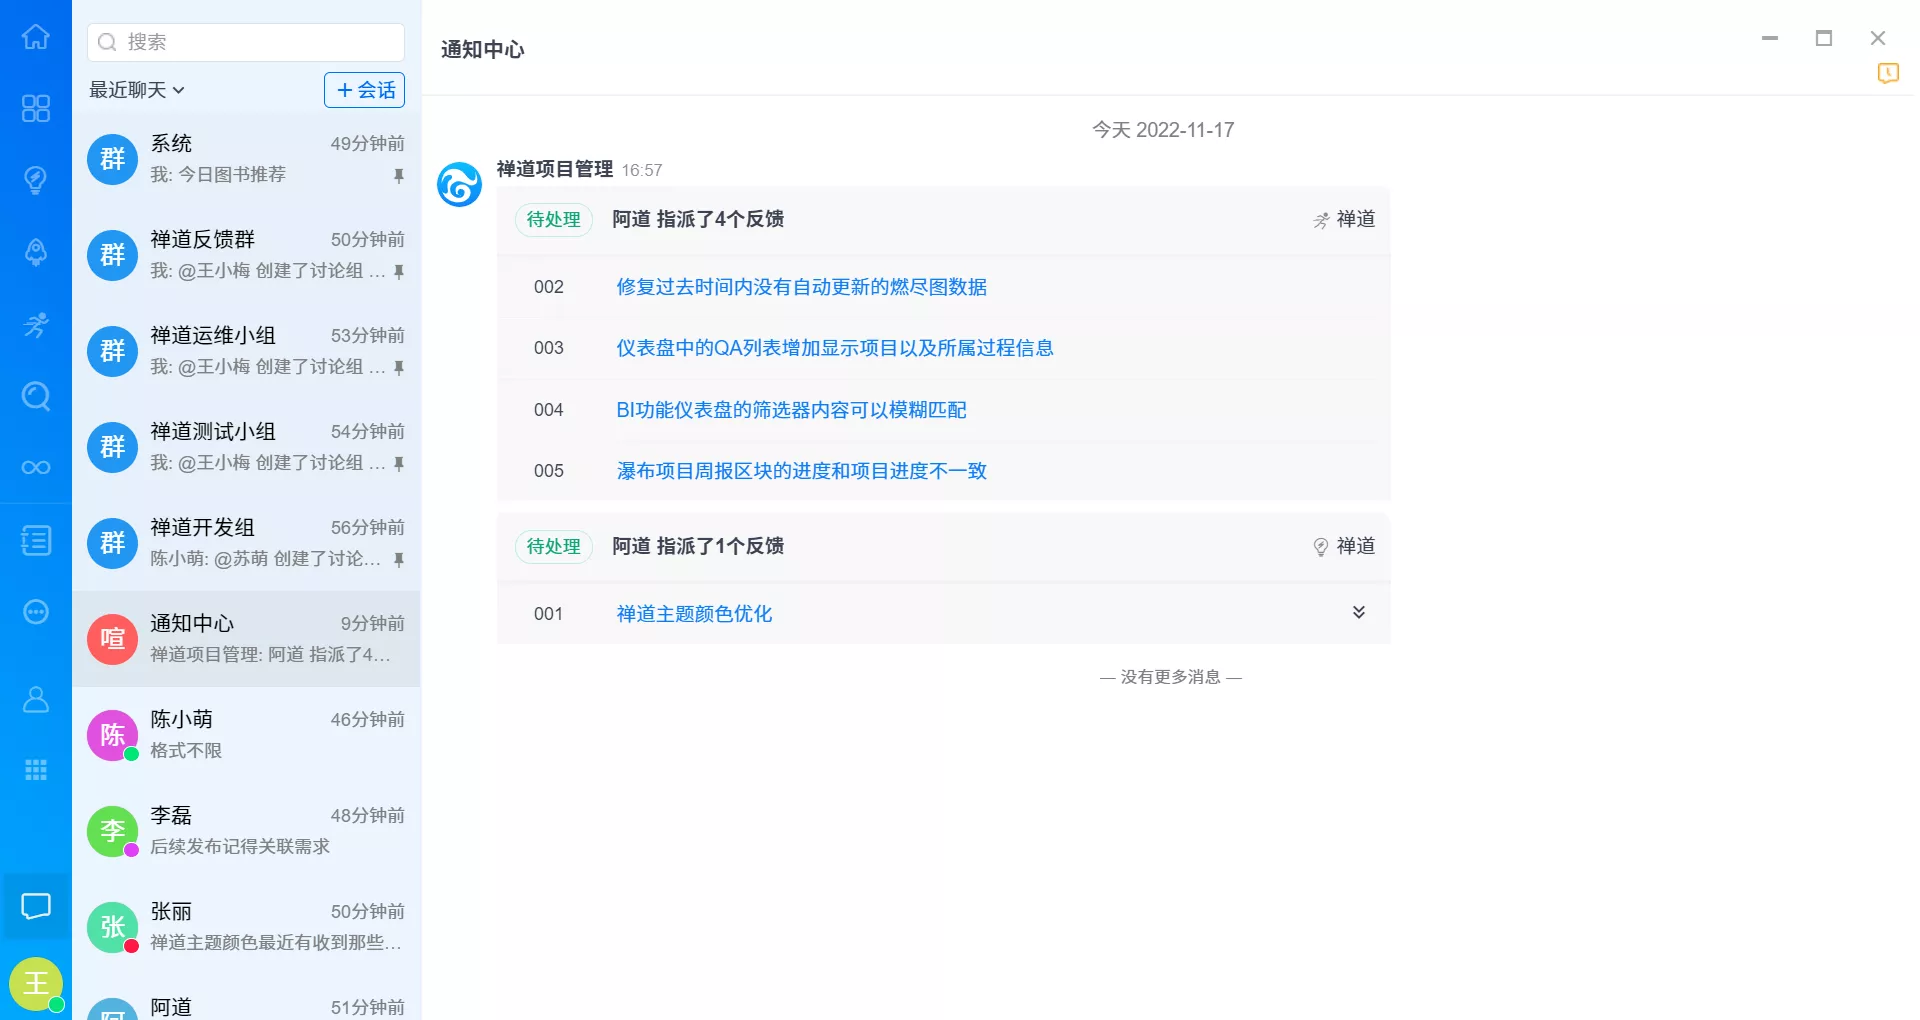Image resolution: width=1920 pixels, height=1020 pixels.
Task: Click the rocket icon in left sidebar
Action: [x=36, y=252]
